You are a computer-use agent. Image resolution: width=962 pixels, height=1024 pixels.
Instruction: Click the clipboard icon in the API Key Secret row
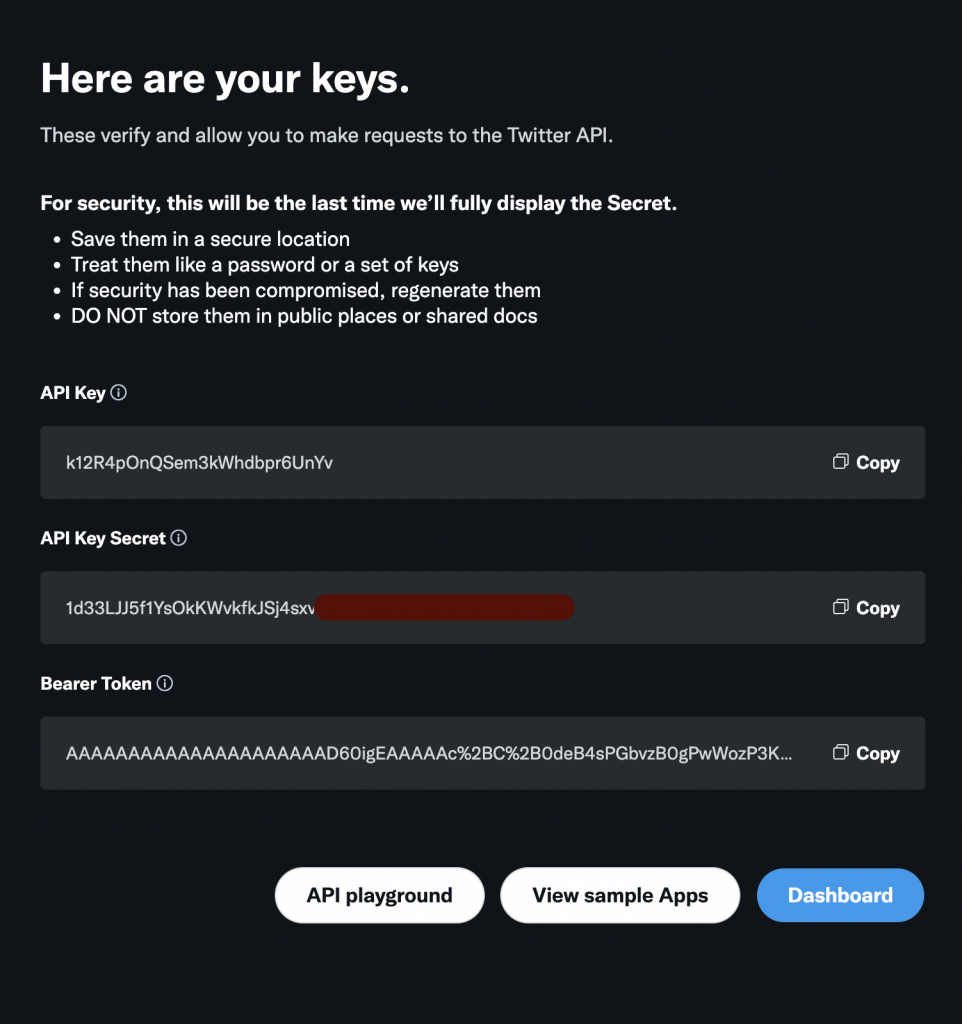[841, 607]
